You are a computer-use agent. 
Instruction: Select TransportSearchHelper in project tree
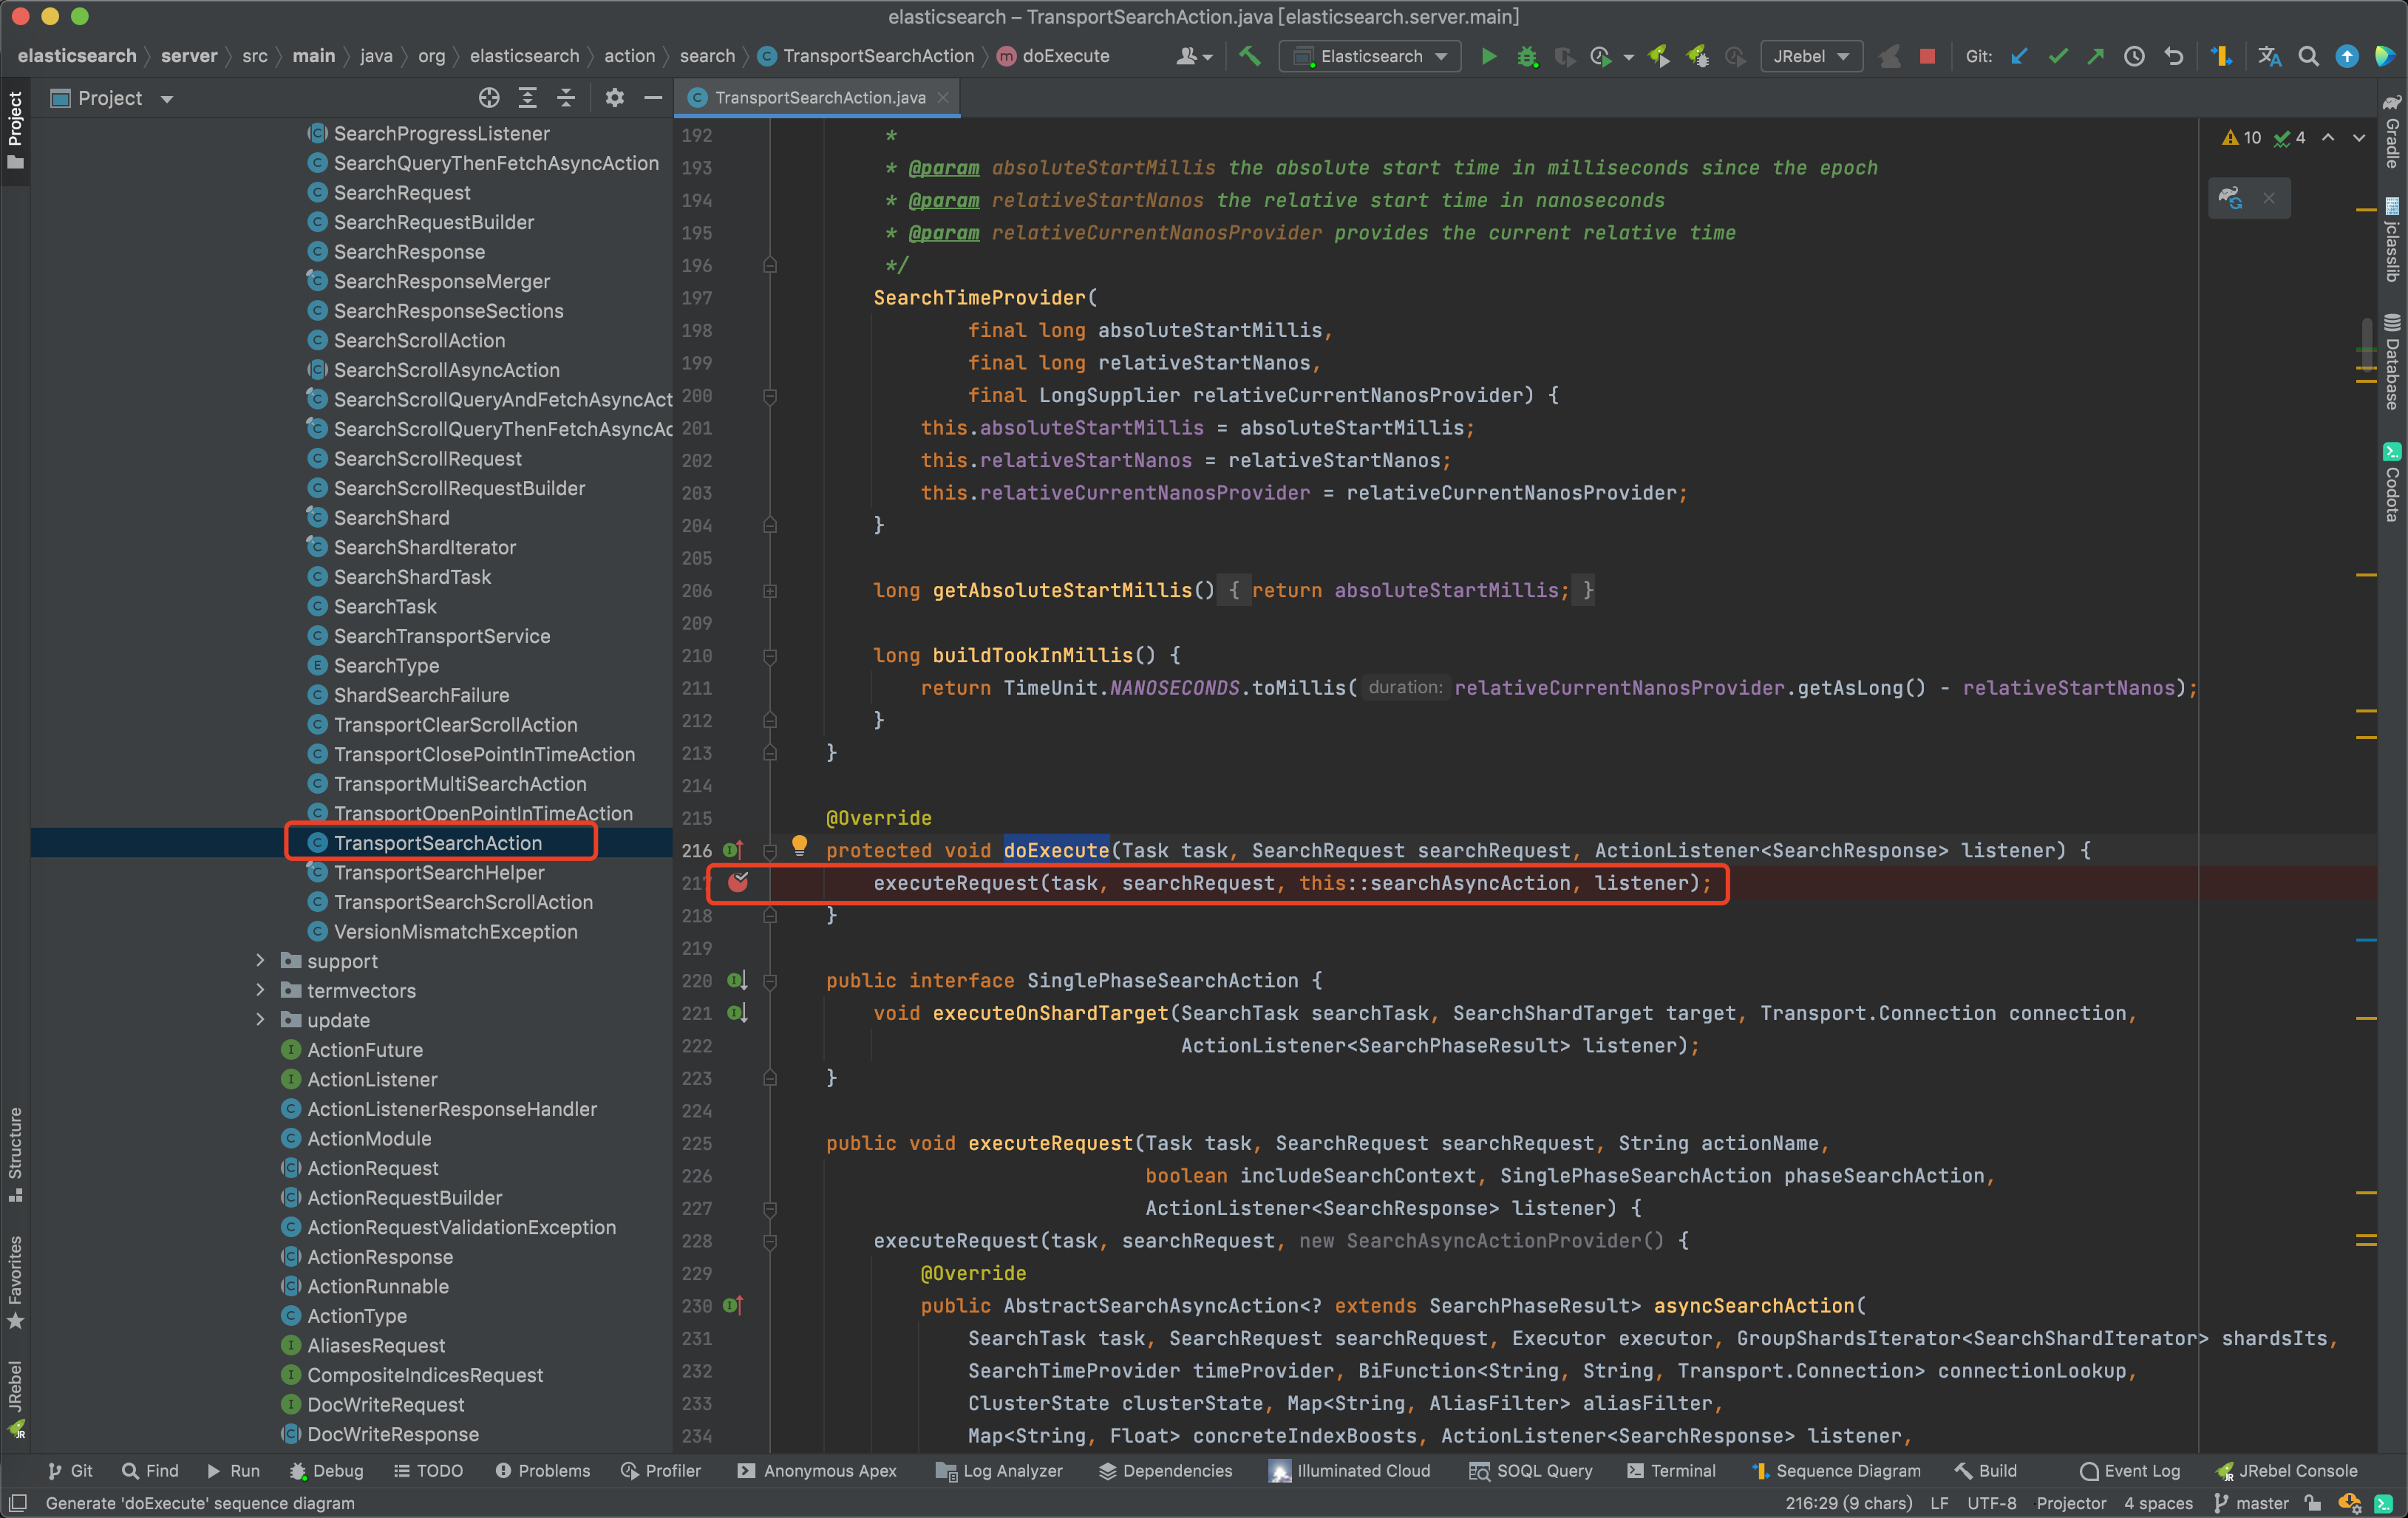(x=438, y=872)
